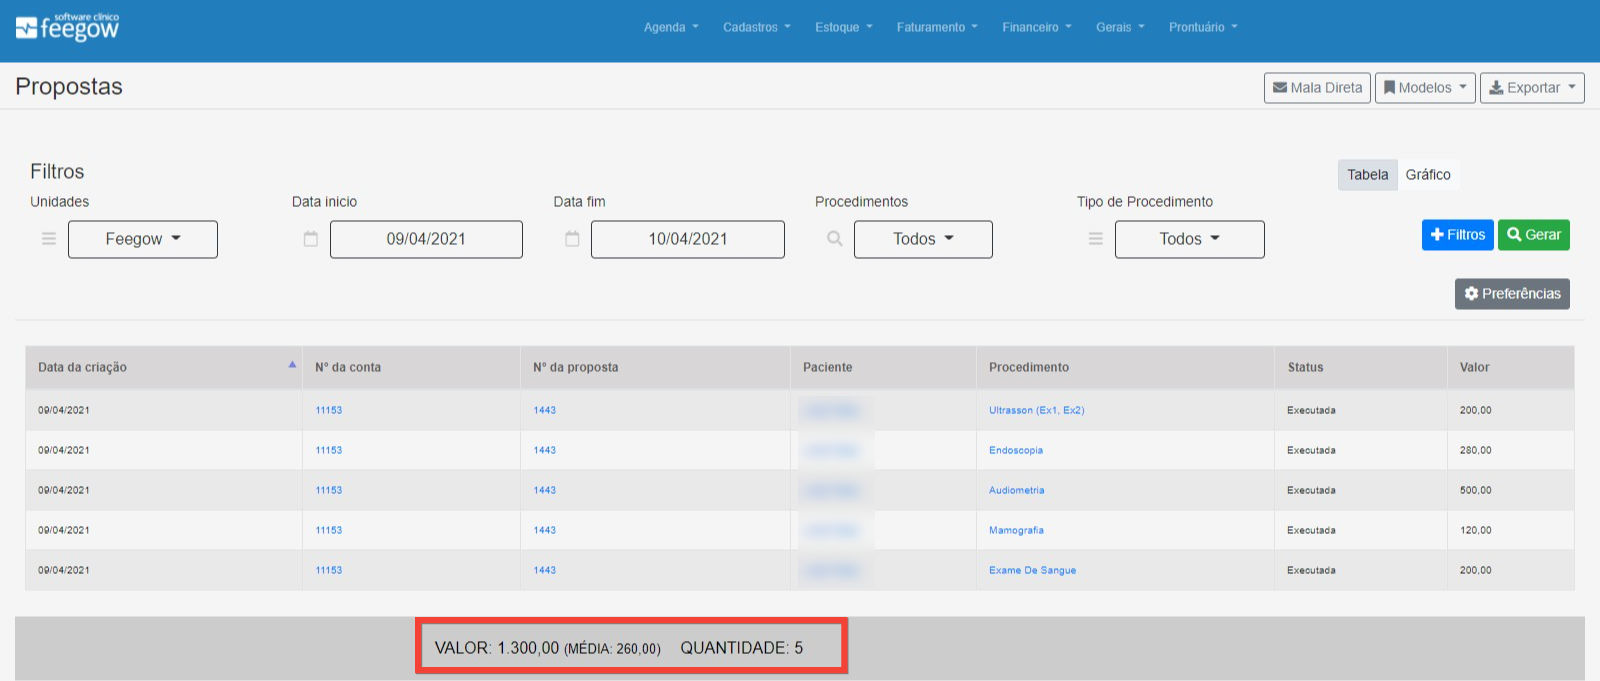The width and height of the screenshot is (1600, 681).
Task: Click the list icon beside Unidades
Action: coord(48,239)
